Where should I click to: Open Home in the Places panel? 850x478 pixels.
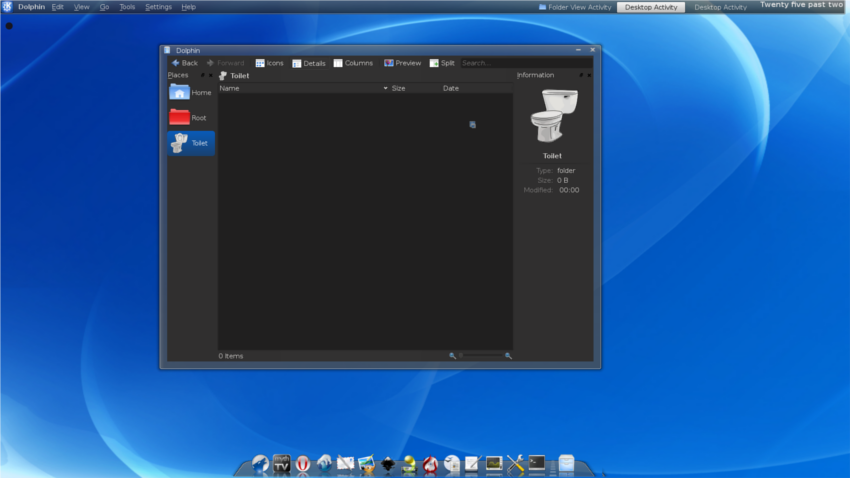click(x=190, y=93)
